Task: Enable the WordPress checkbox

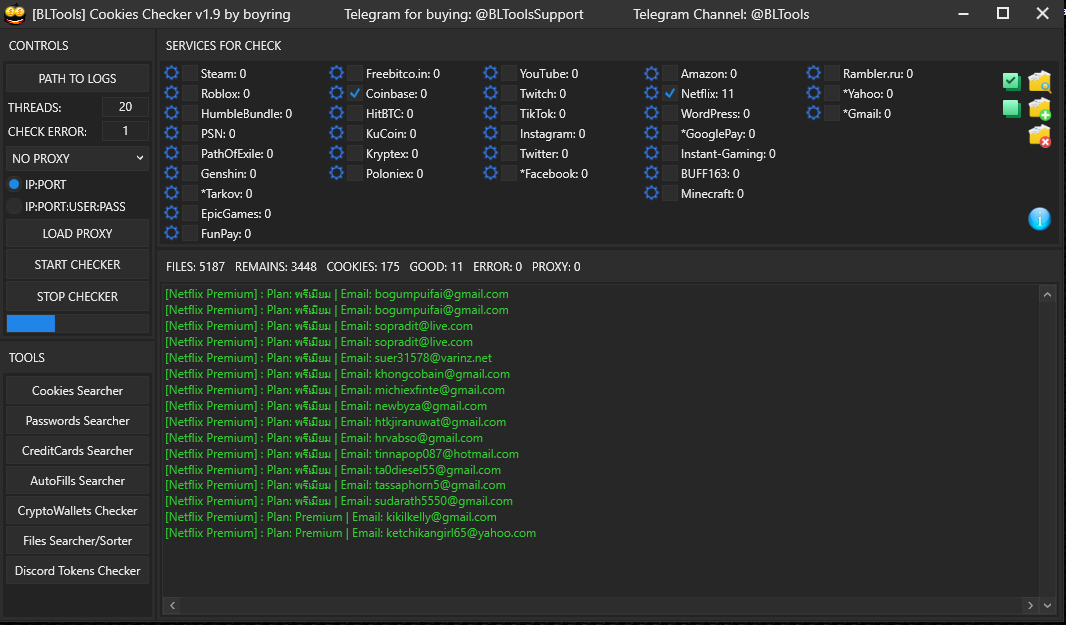Action: [670, 114]
